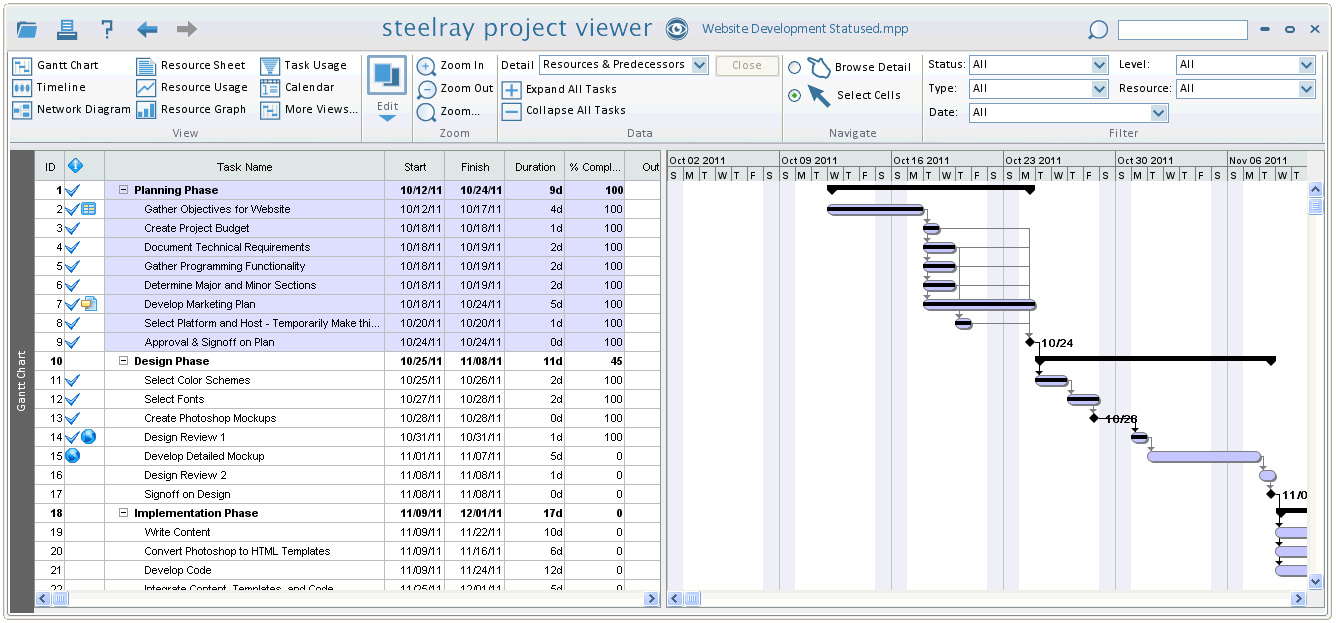The height and width of the screenshot is (623, 1336).
Task: Open the Task Usage view
Action: coord(304,65)
